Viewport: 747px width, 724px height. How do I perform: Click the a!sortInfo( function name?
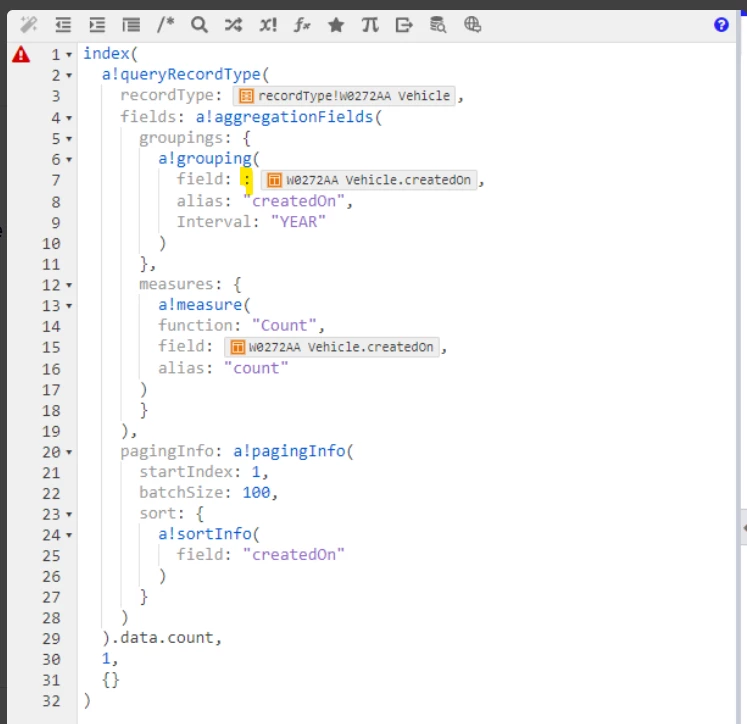pyautogui.click(x=209, y=534)
